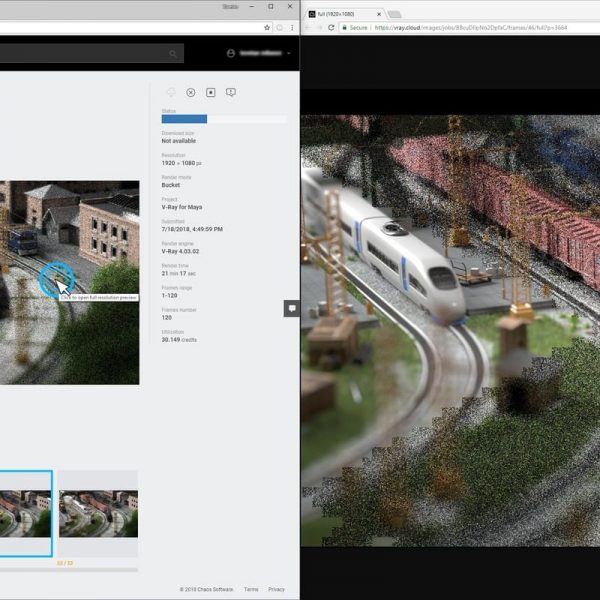The width and height of the screenshot is (600, 600).
Task: Open a new browser tab
Action: 394,13
